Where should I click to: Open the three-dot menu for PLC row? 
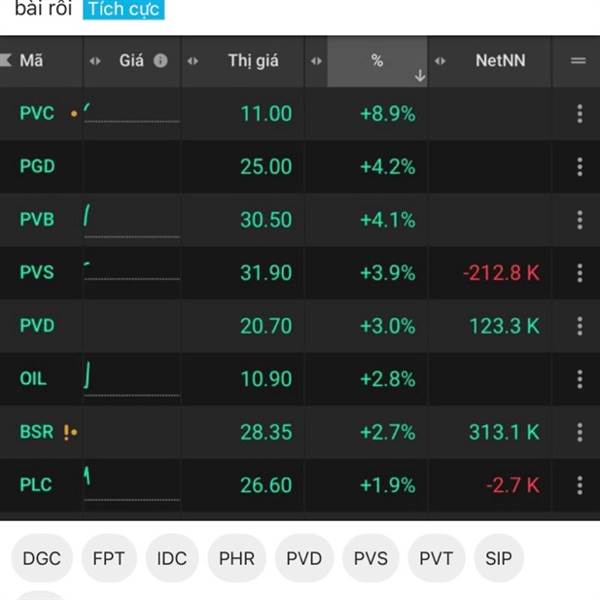pos(579,485)
